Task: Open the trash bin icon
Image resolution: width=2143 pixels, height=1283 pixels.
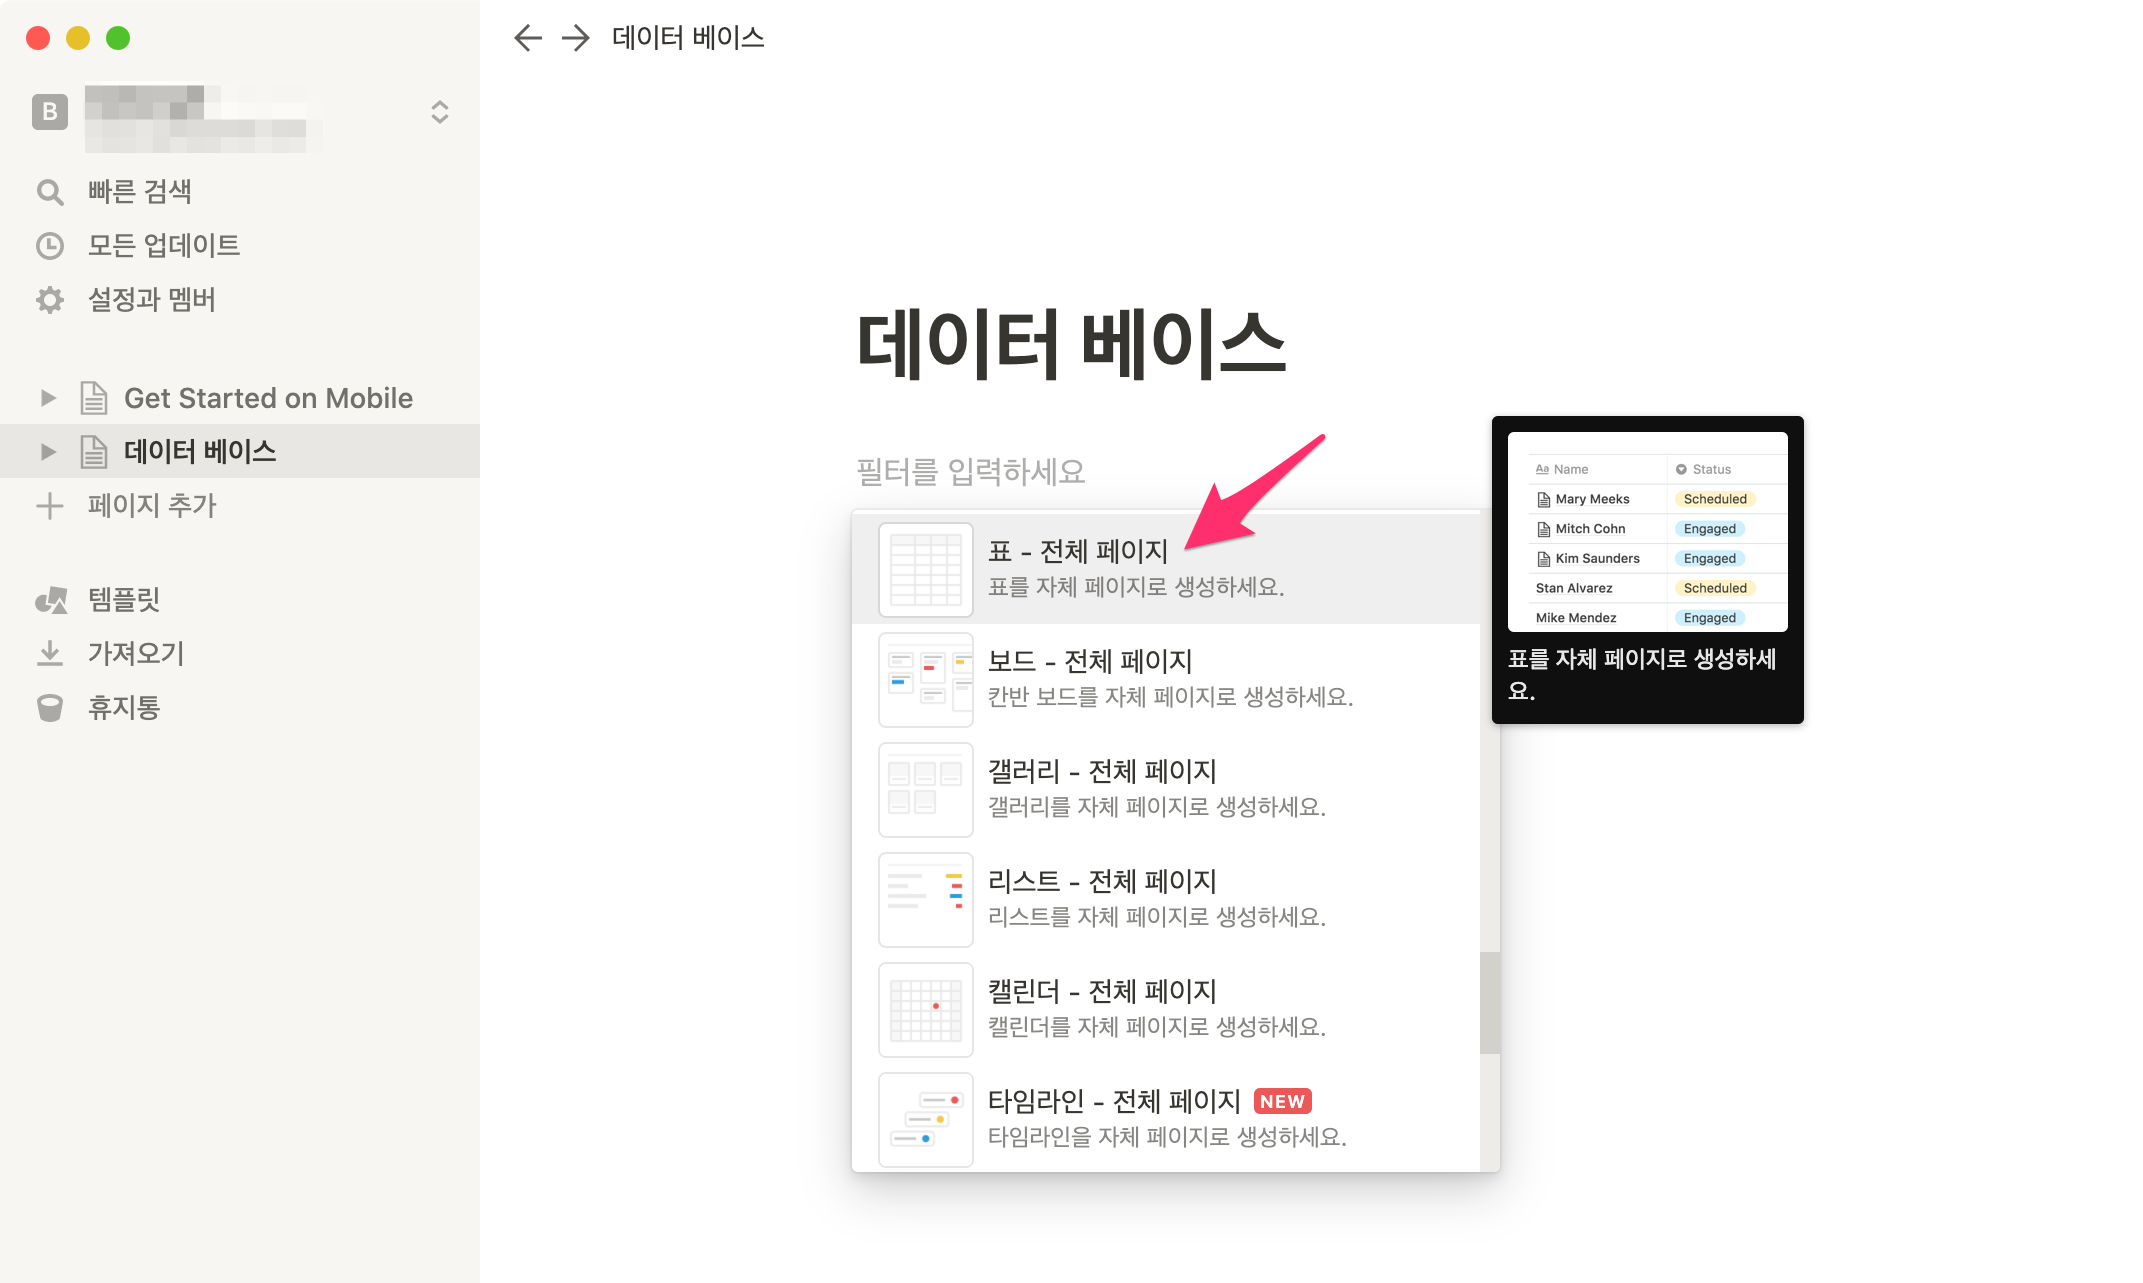Action: pos(50,708)
